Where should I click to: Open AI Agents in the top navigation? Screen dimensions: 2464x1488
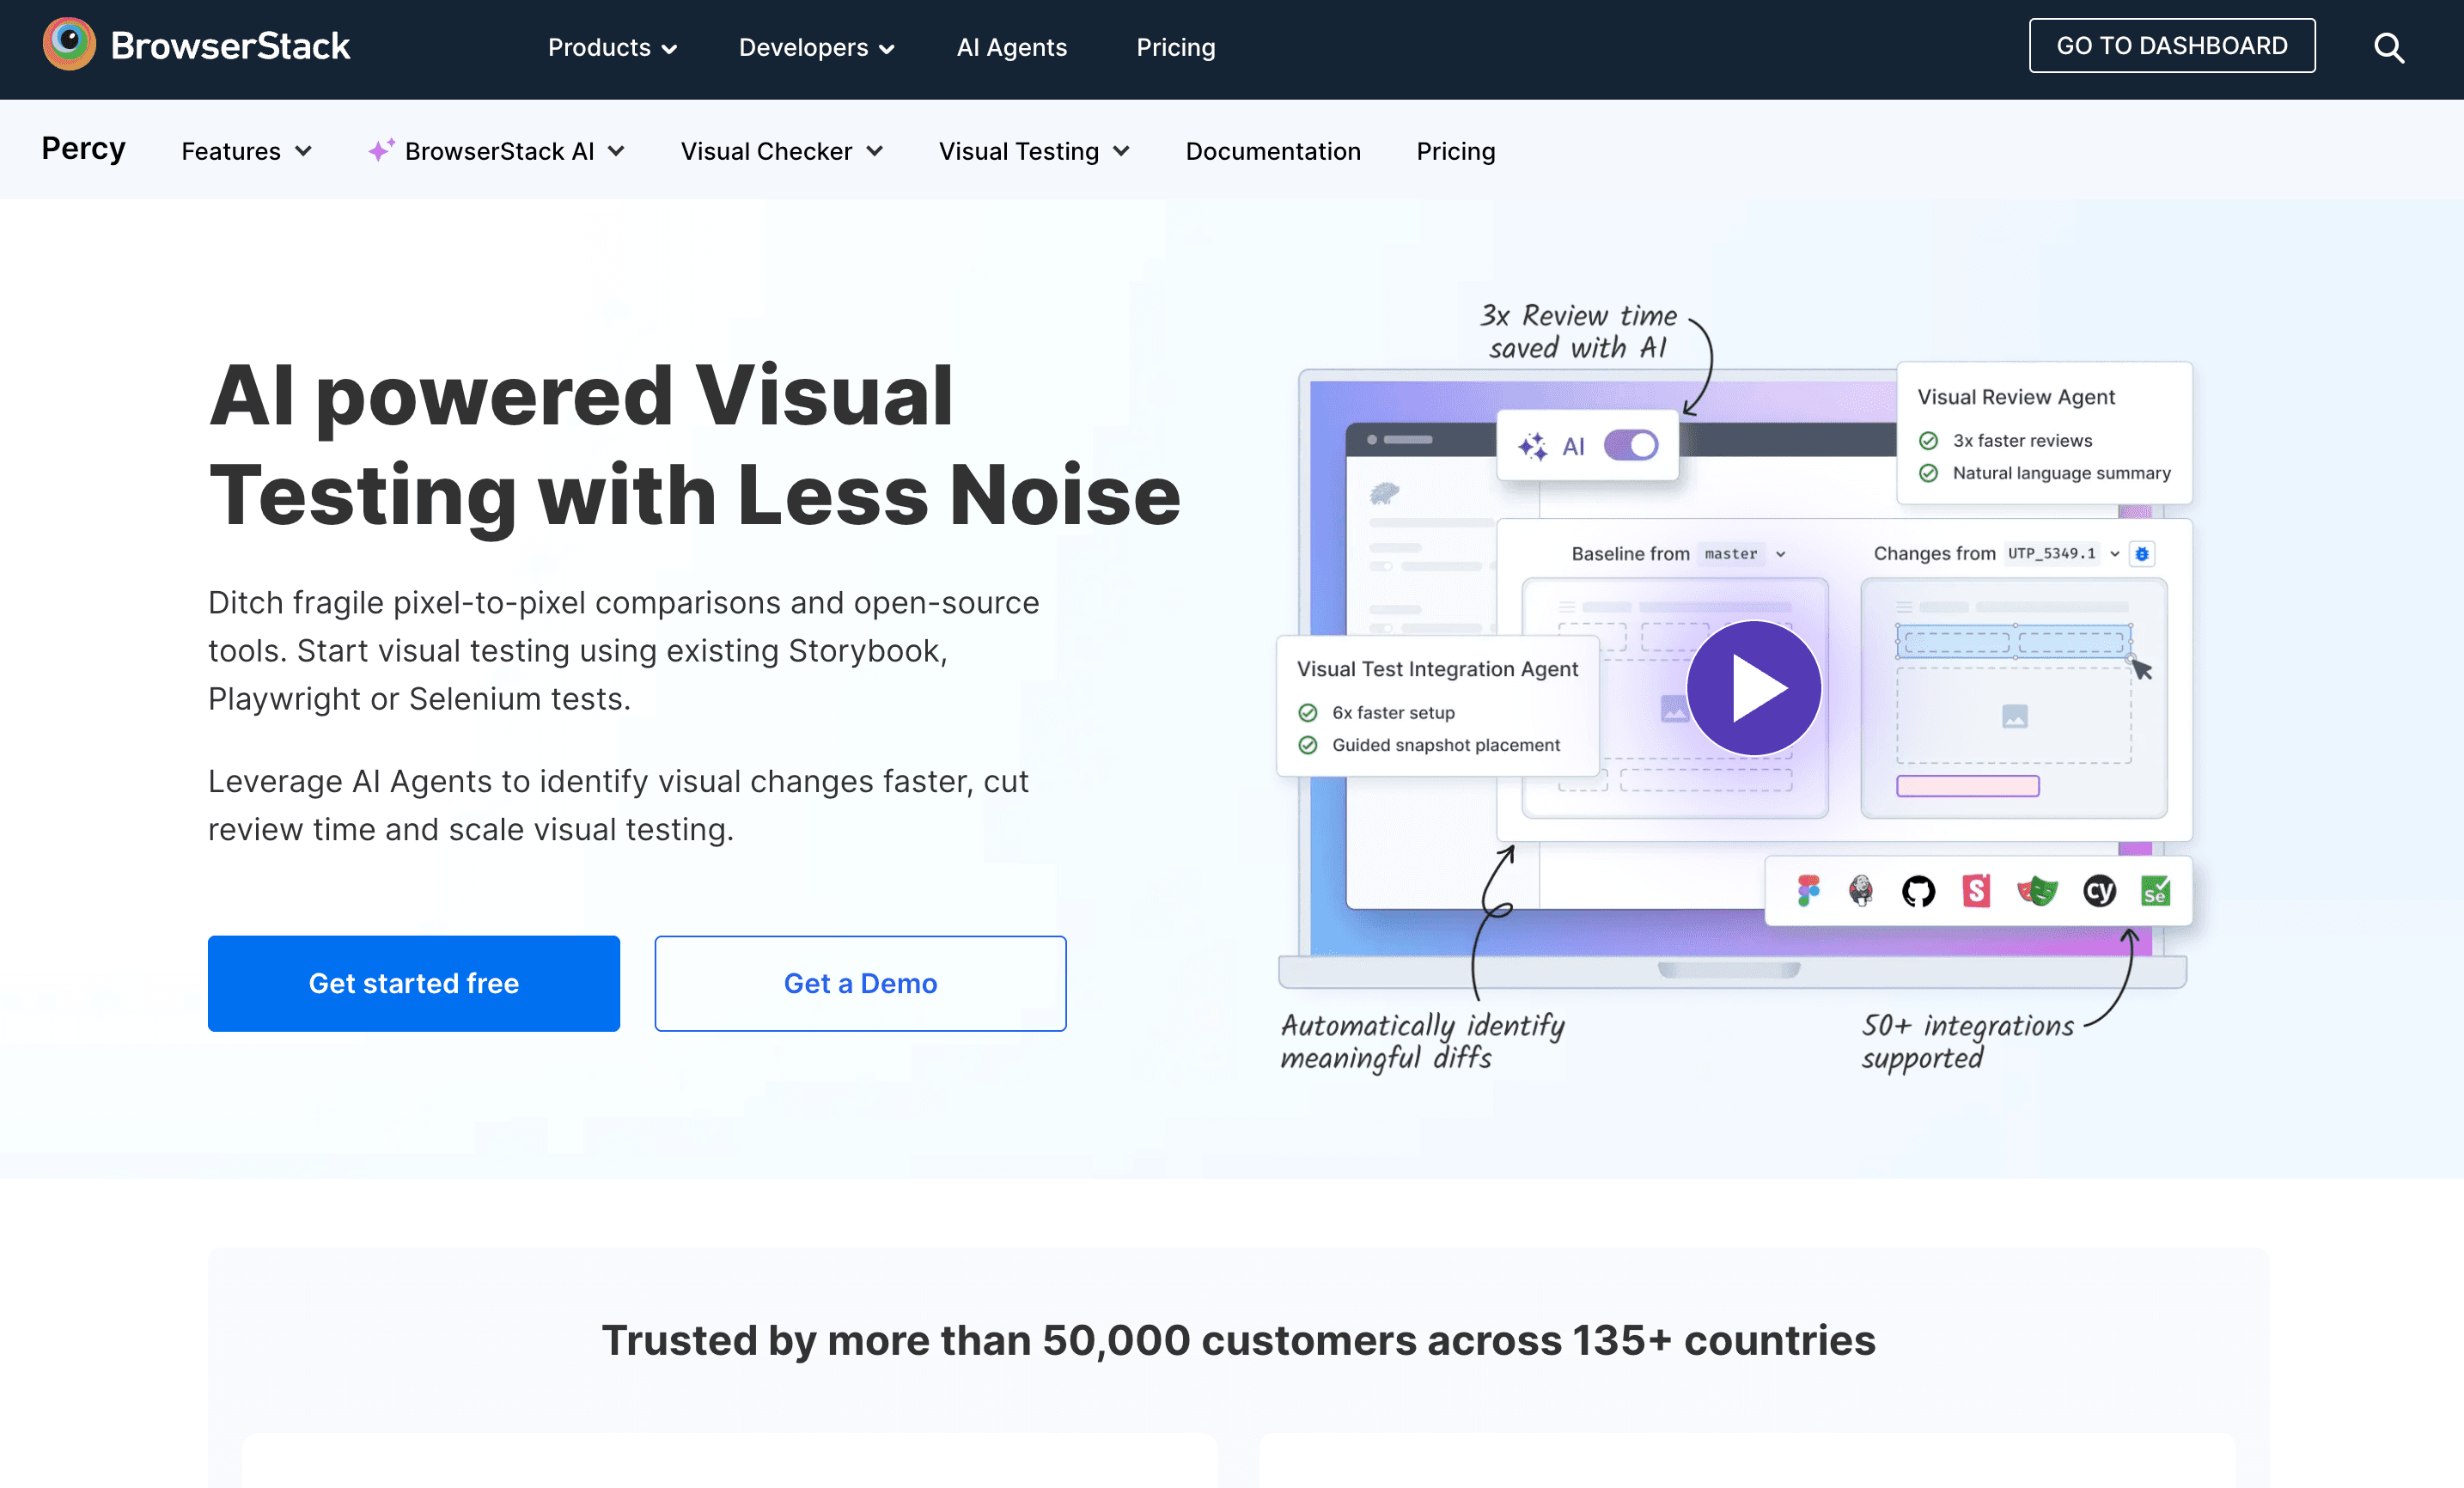click(x=1012, y=47)
